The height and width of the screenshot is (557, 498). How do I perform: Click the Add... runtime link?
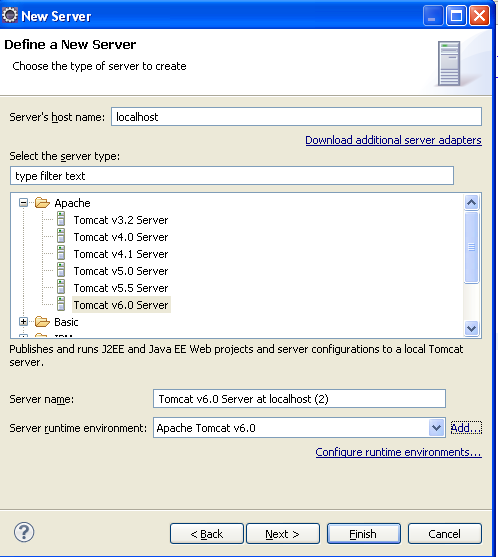pyautogui.click(x=466, y=428)
